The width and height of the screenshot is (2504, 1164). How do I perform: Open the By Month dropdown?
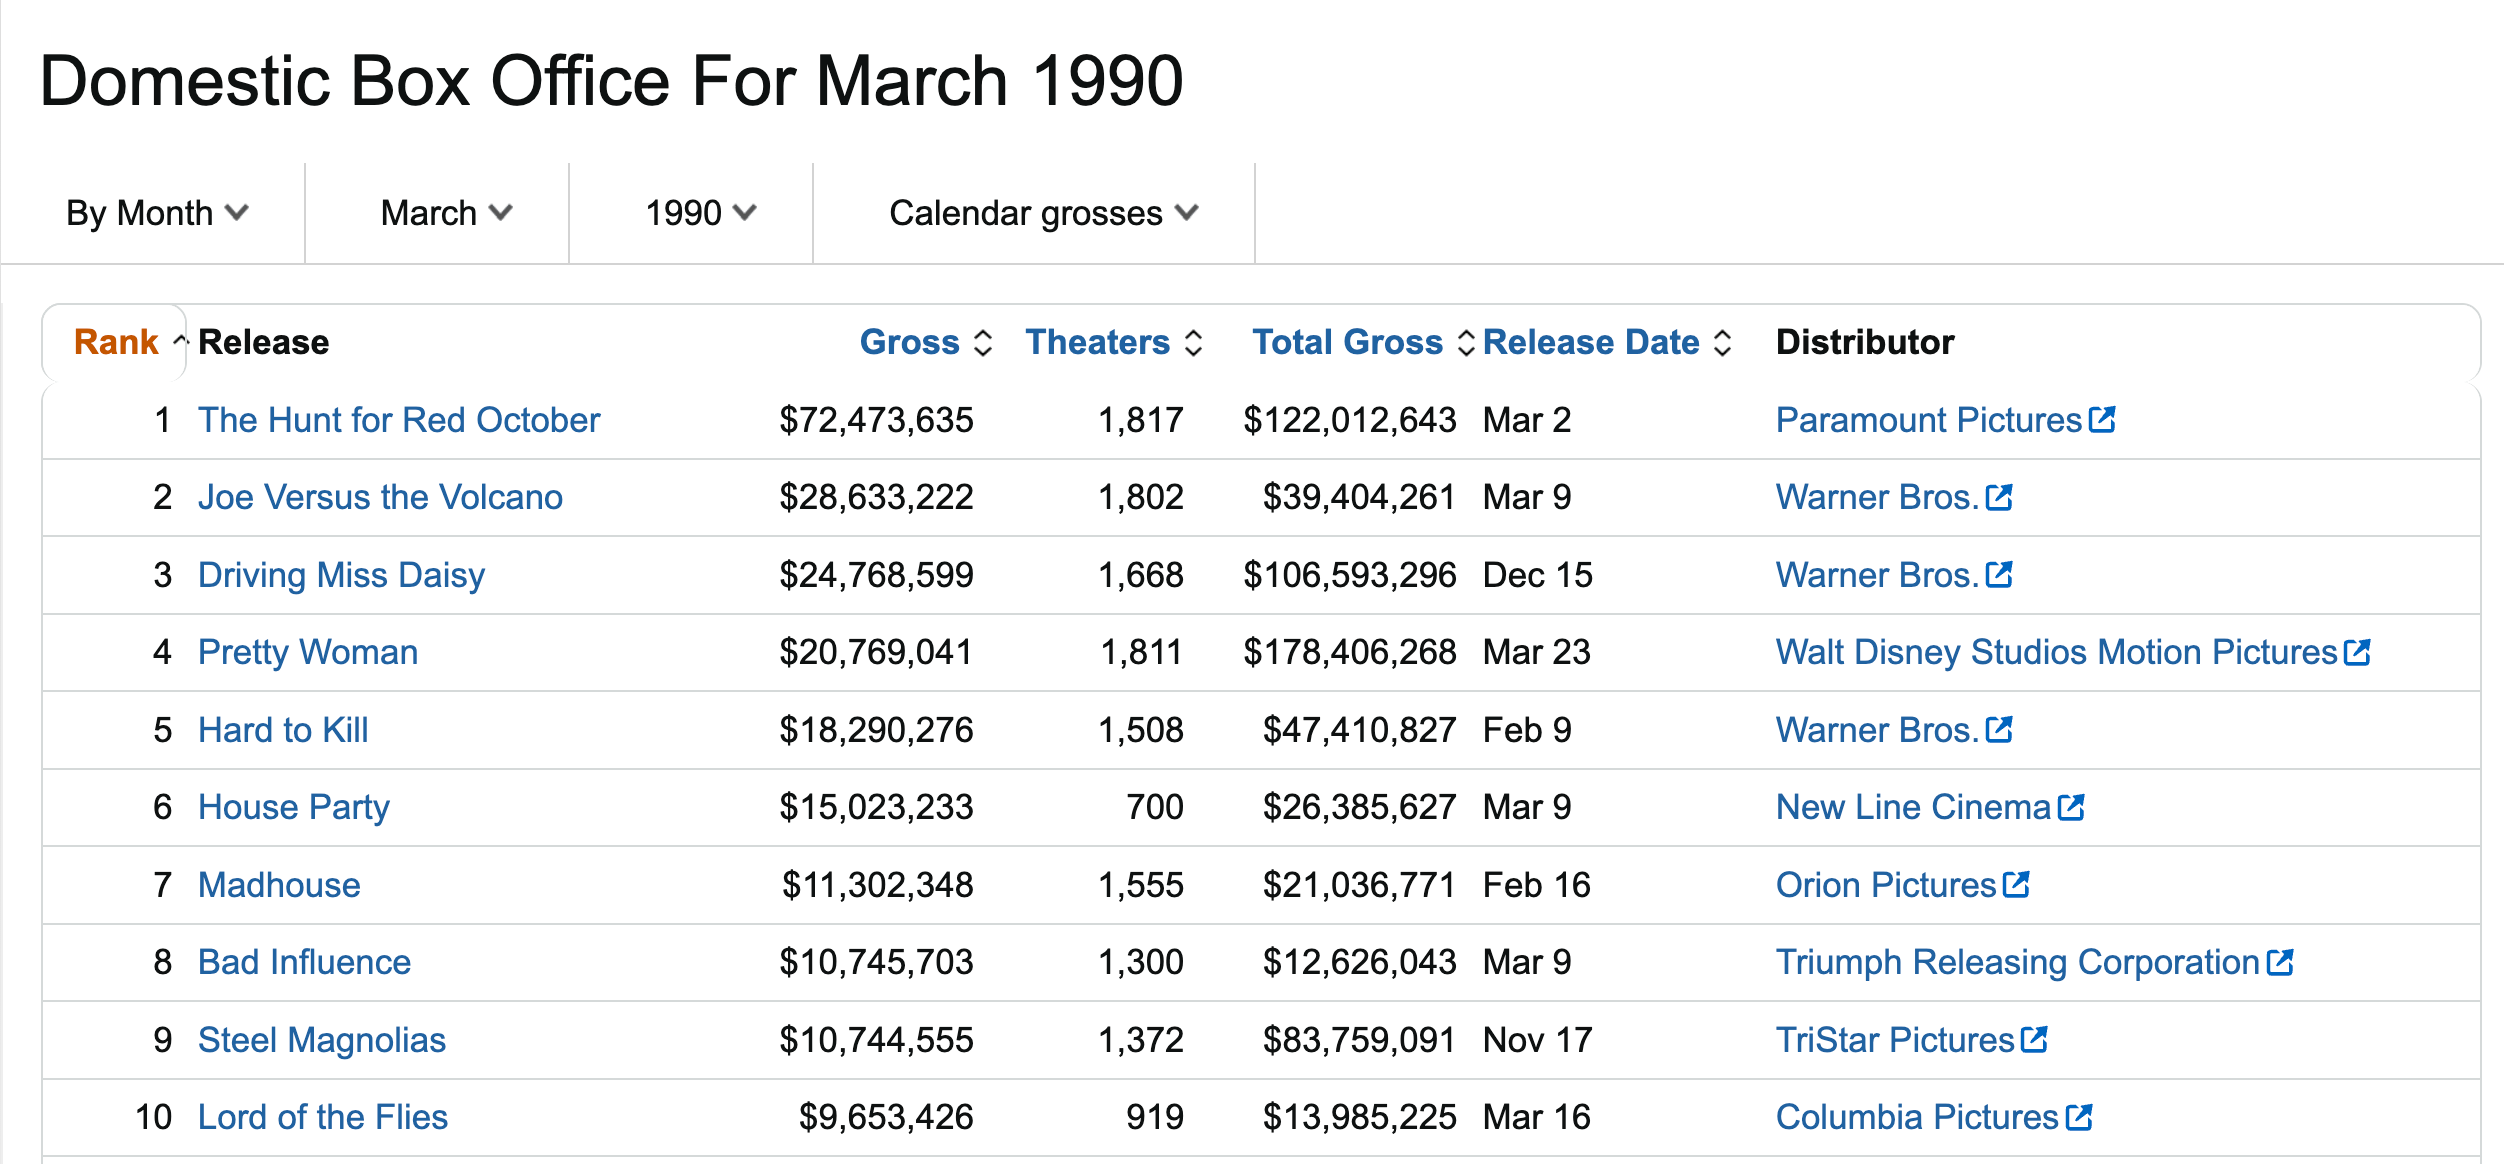[156, 213]
